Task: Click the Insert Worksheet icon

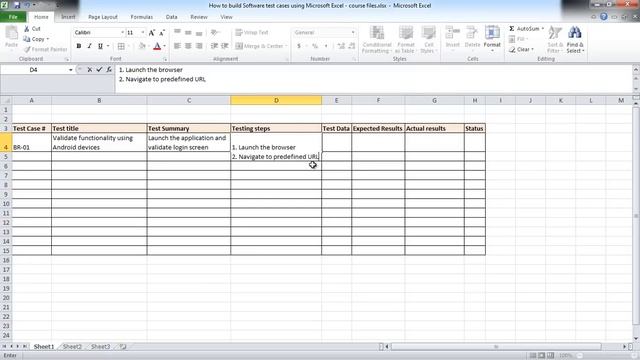Action: click(123, 347)
